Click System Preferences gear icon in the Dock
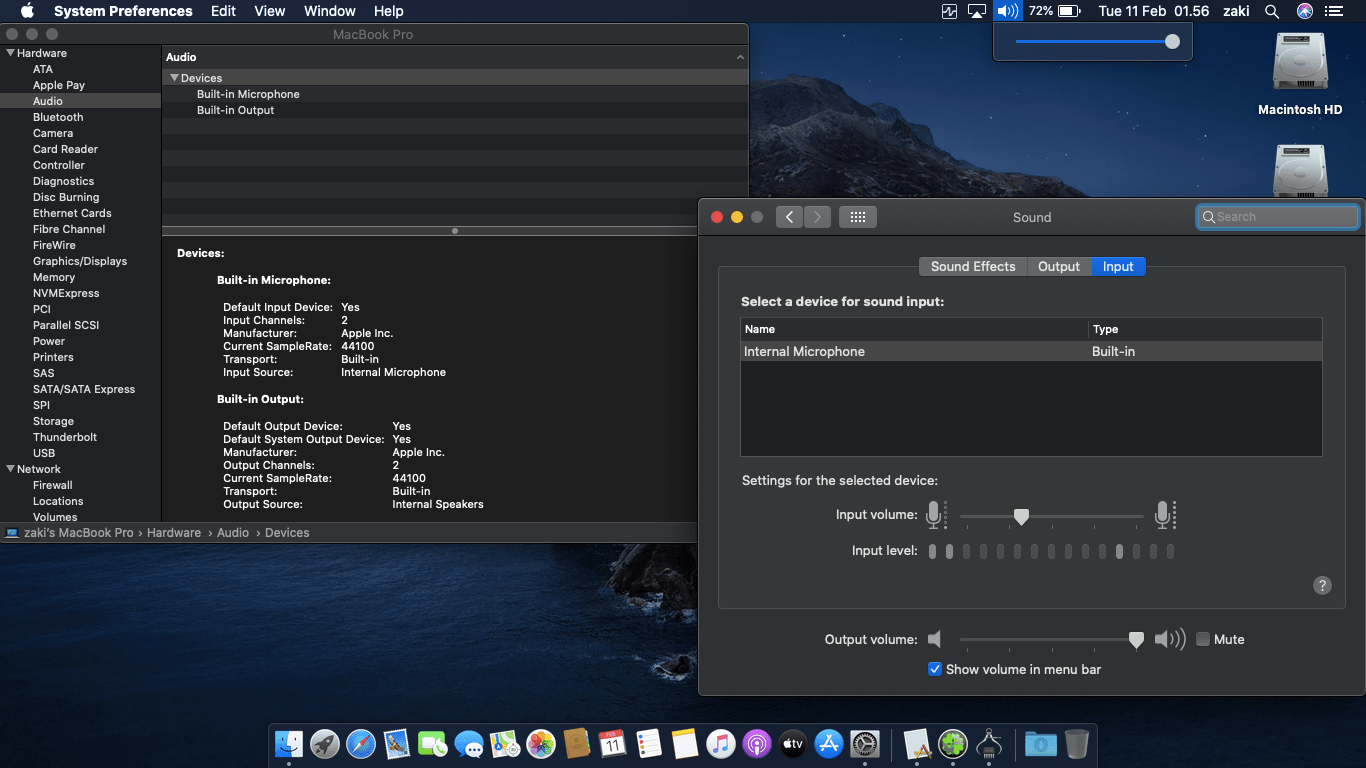Viewport: 1366px width, 768px height. (x=865, y=744)
